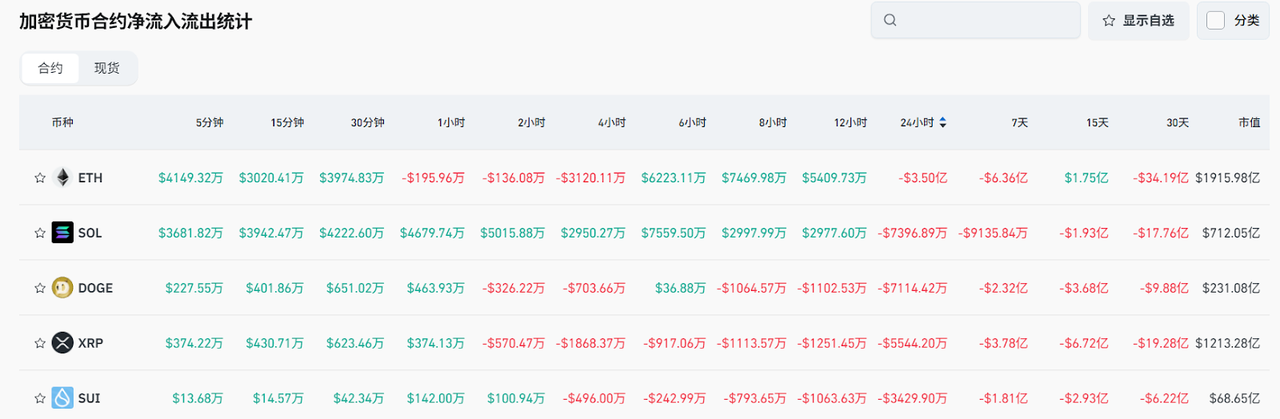Click the SOL coin logo

[63, 233]
